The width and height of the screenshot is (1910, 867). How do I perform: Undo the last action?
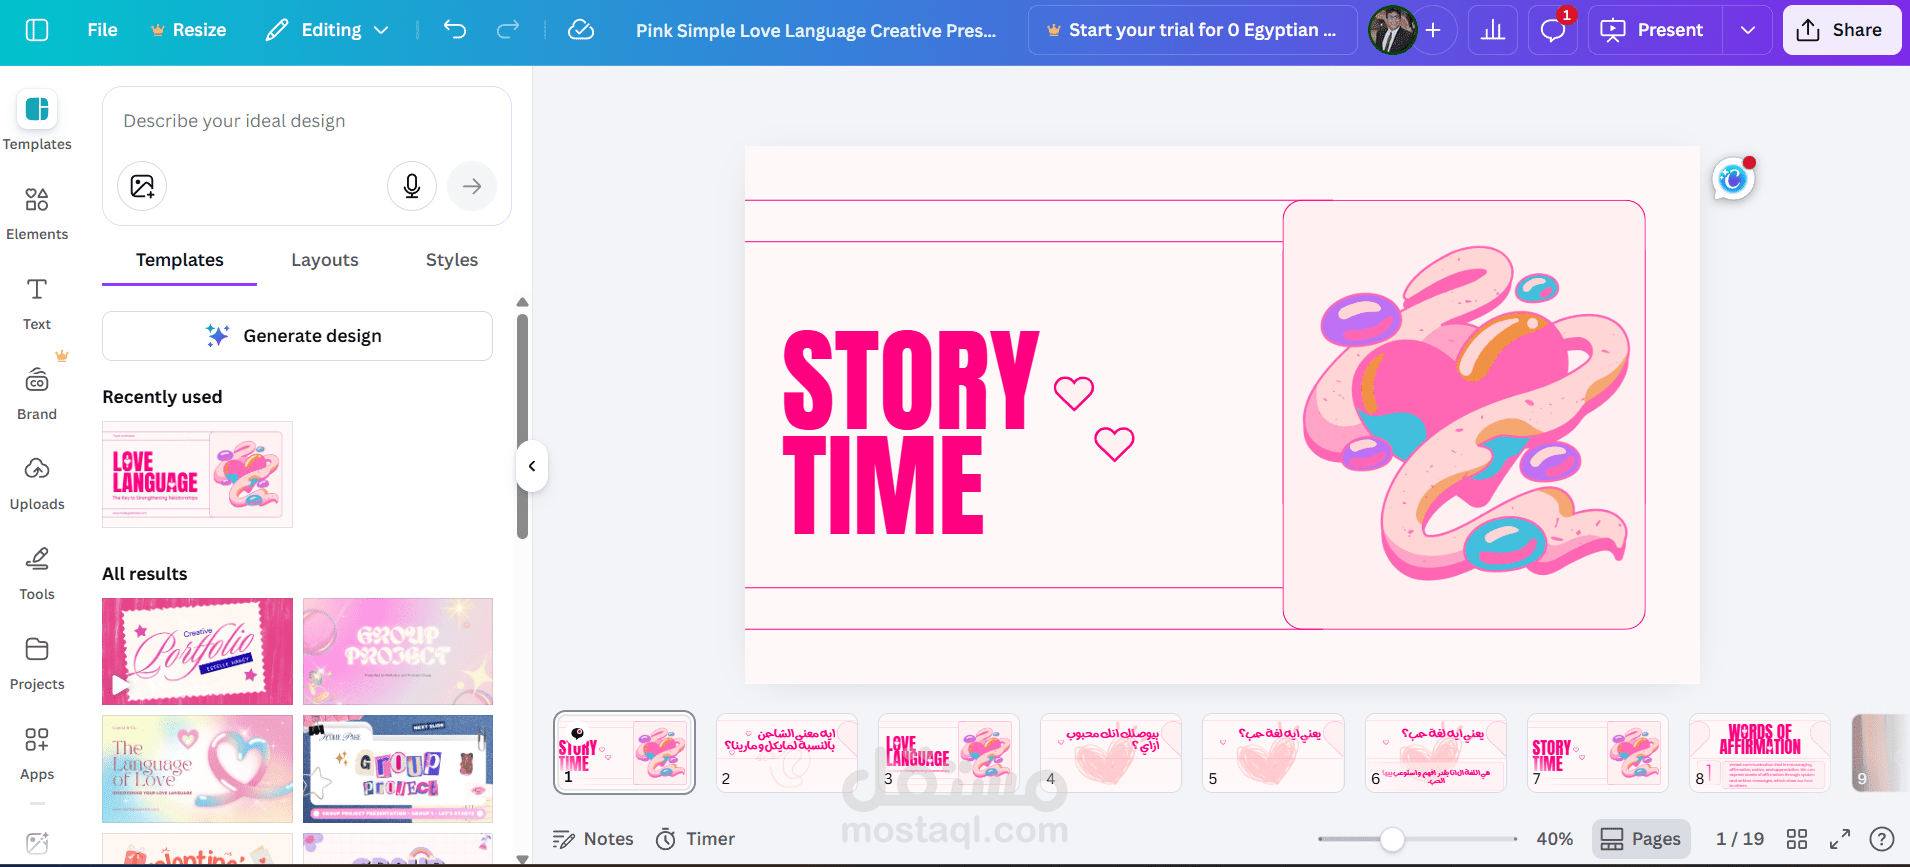(455, 30)
